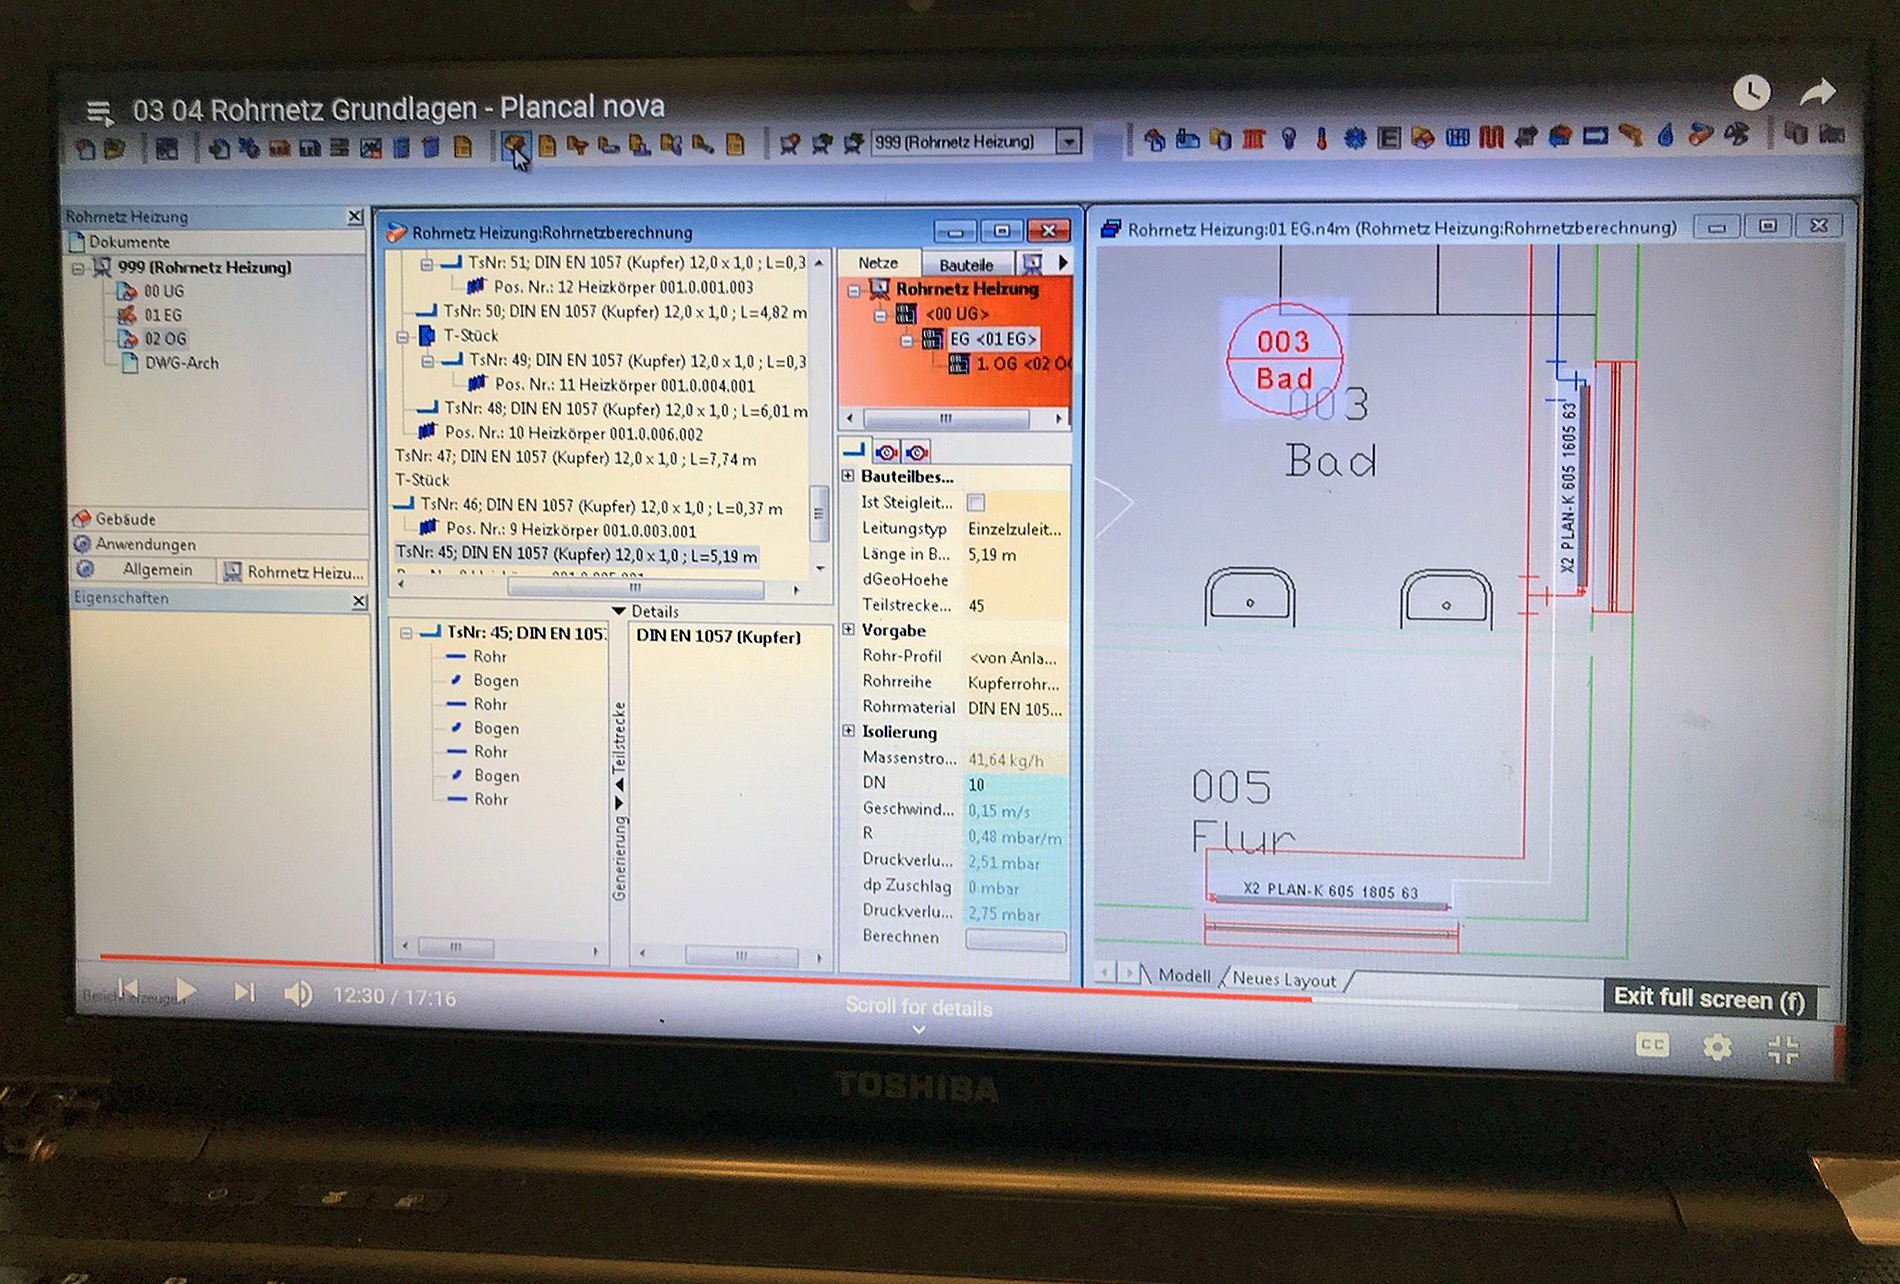1900x1284 pixels.
Task: Expand the Isolierung property group
Action: click(848, 731)
